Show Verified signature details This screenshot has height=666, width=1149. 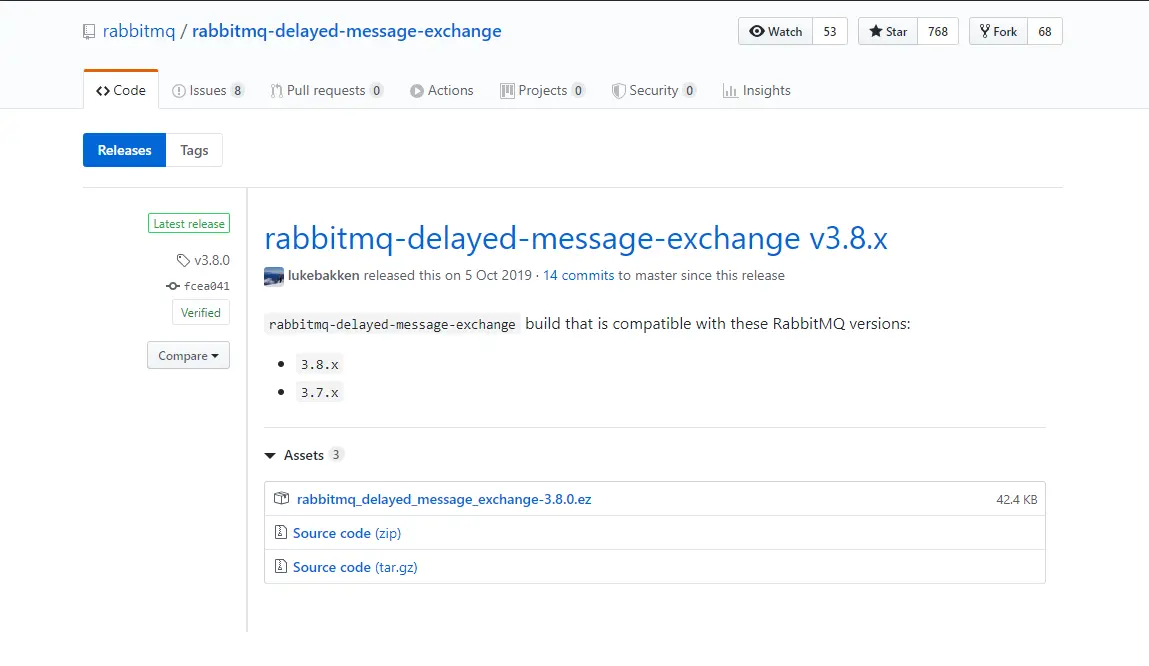(x=201, y=313)
